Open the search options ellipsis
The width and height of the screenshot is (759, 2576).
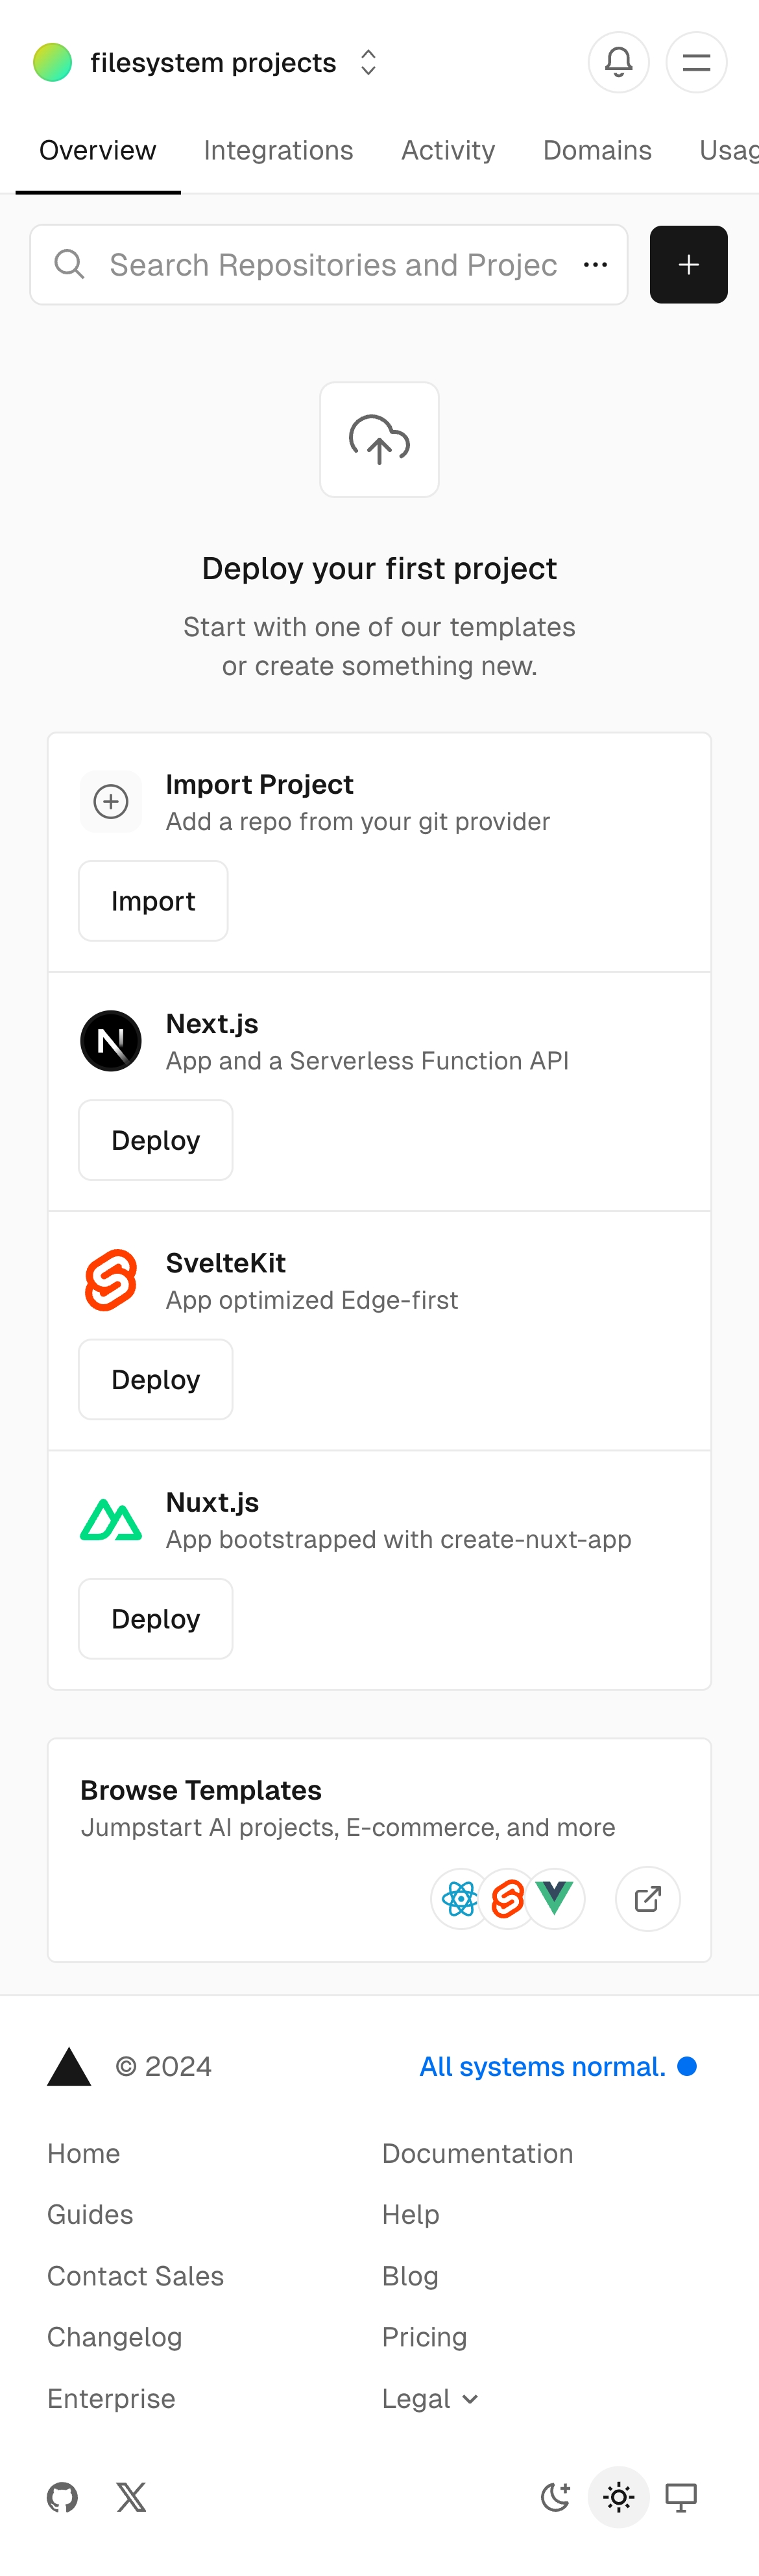(x=596, y=264)
